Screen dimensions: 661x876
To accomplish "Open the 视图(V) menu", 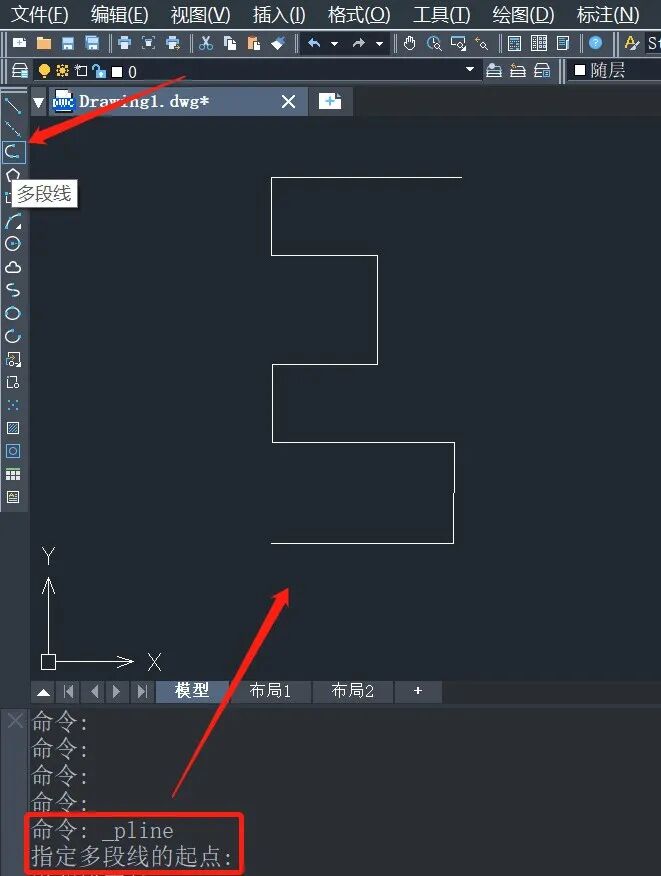I will 200,15.
